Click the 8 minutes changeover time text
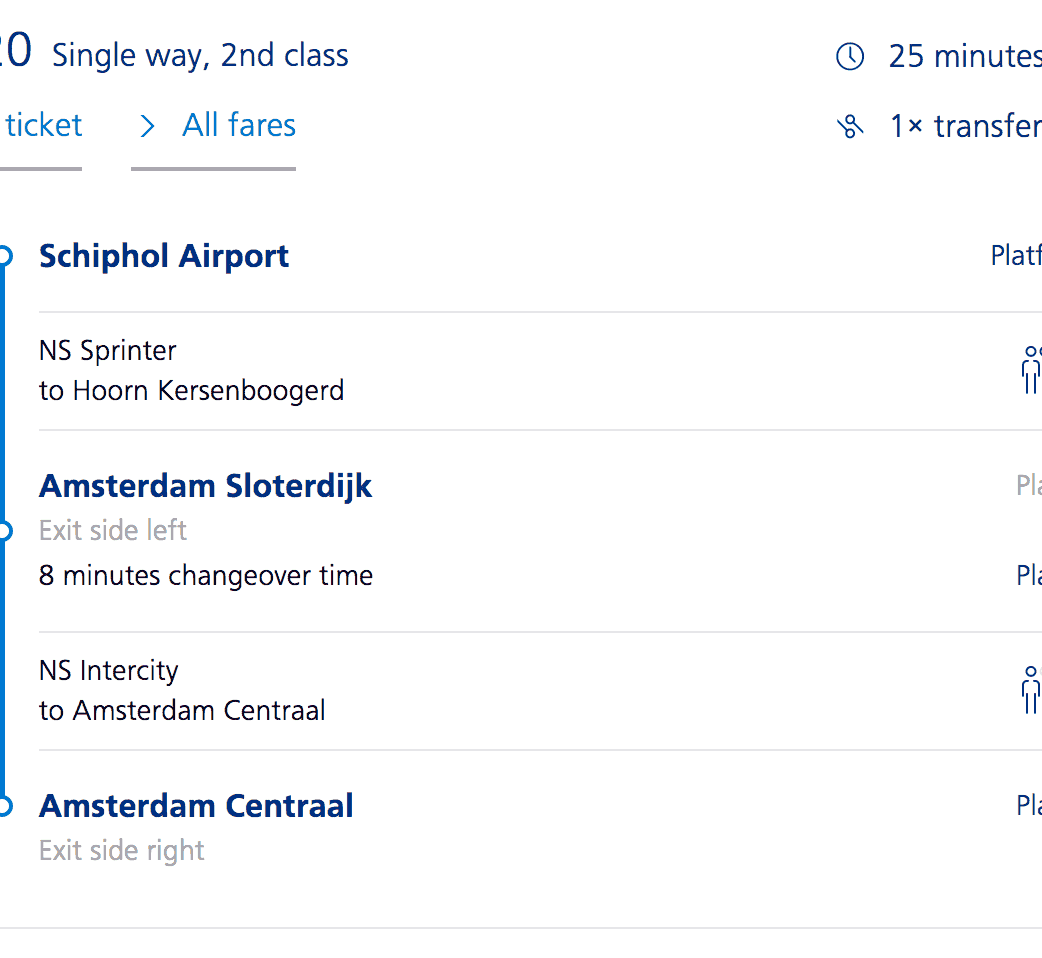 [x=206, y=576]
